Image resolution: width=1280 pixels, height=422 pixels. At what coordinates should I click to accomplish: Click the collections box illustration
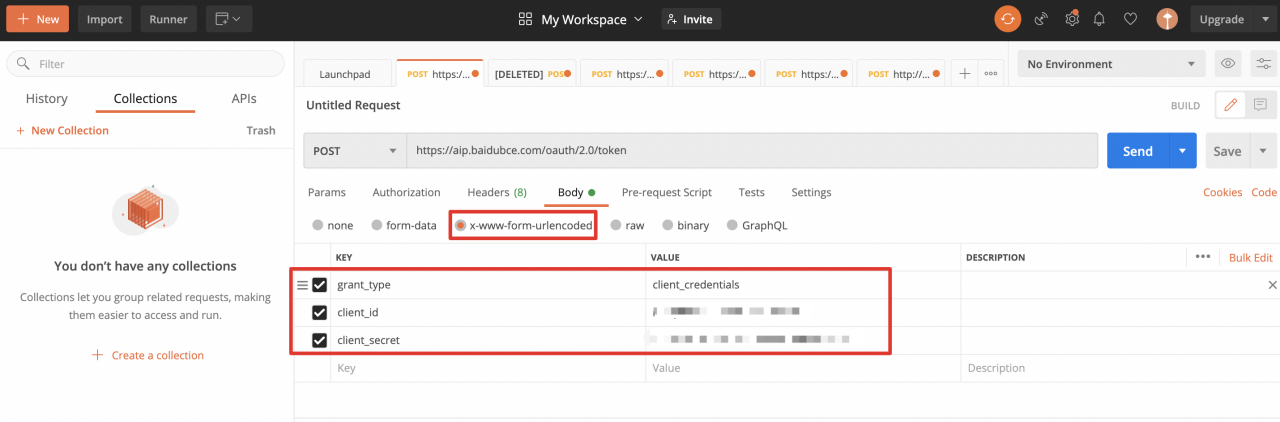pyautogui.click(x=145, y=211)
